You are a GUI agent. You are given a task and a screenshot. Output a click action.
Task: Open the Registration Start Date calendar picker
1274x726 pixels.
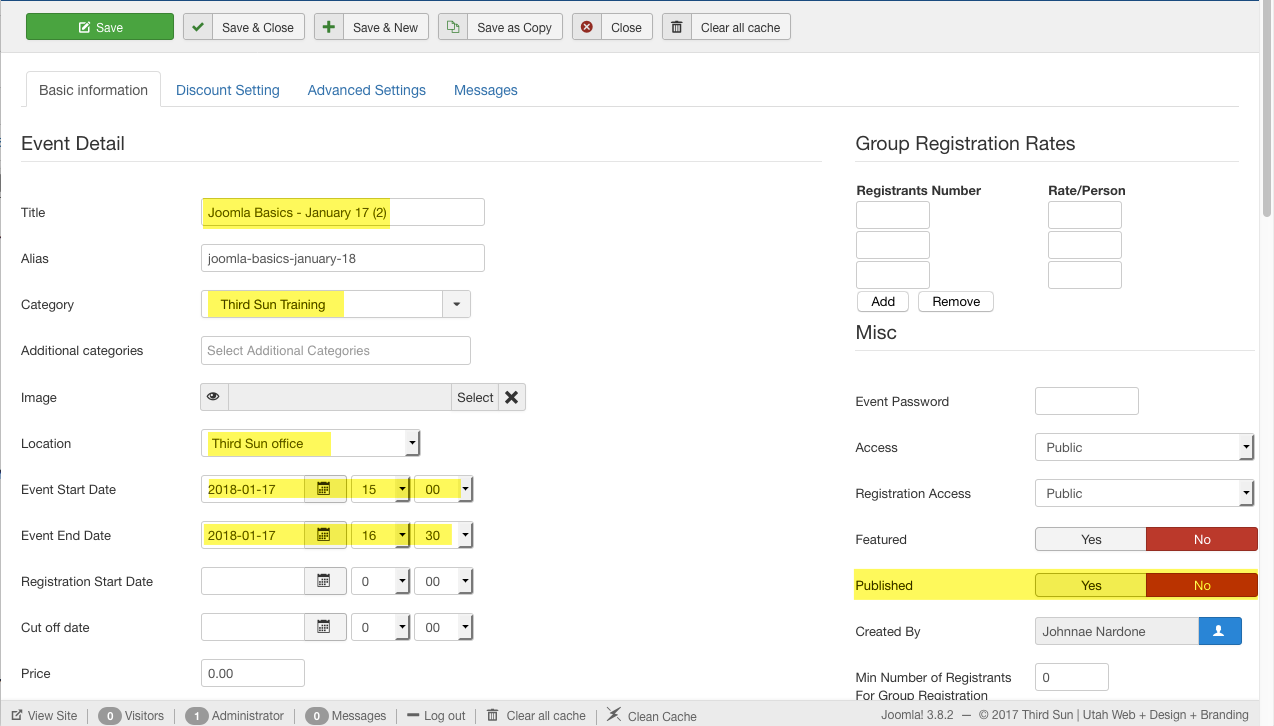coord(324,581)
